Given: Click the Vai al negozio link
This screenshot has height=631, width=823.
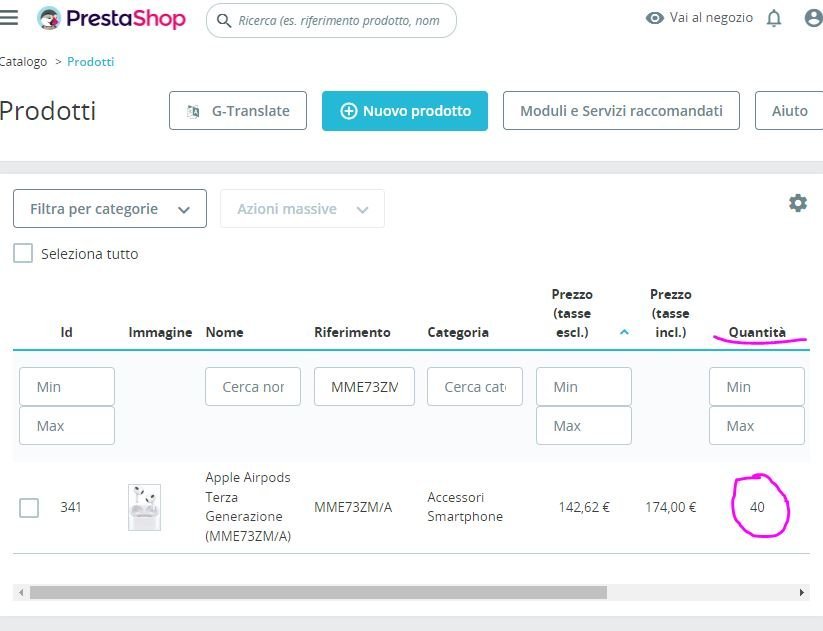Looking at the screenshot, I should coord(711,18).
